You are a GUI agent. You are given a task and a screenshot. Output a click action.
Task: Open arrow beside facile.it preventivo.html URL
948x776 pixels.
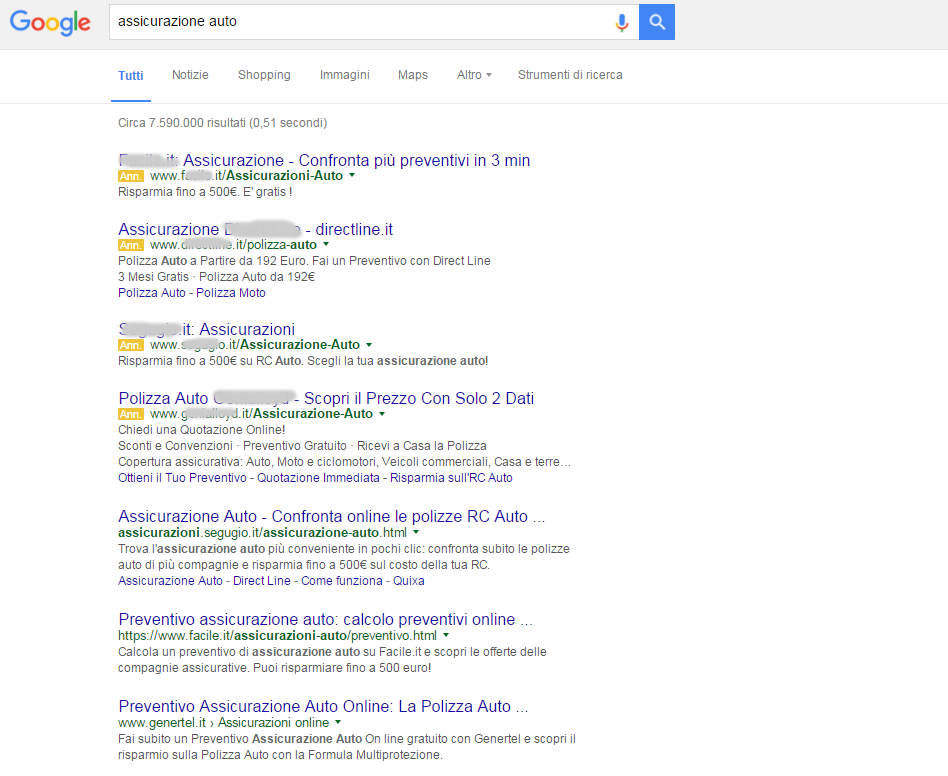tap(446, 636)
